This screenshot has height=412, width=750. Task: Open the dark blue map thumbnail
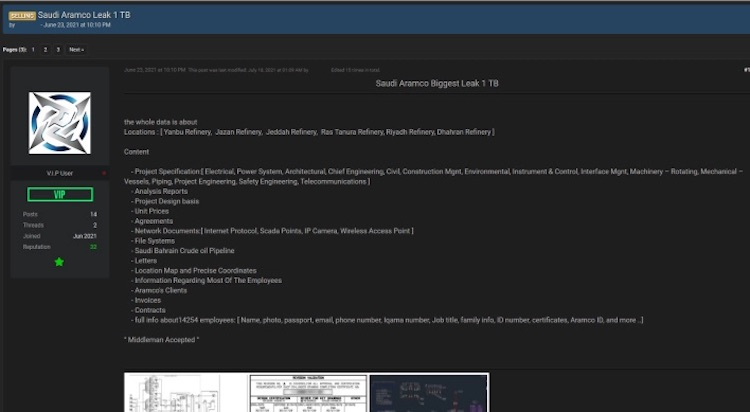pyautogui.click(x=429, y=393)
